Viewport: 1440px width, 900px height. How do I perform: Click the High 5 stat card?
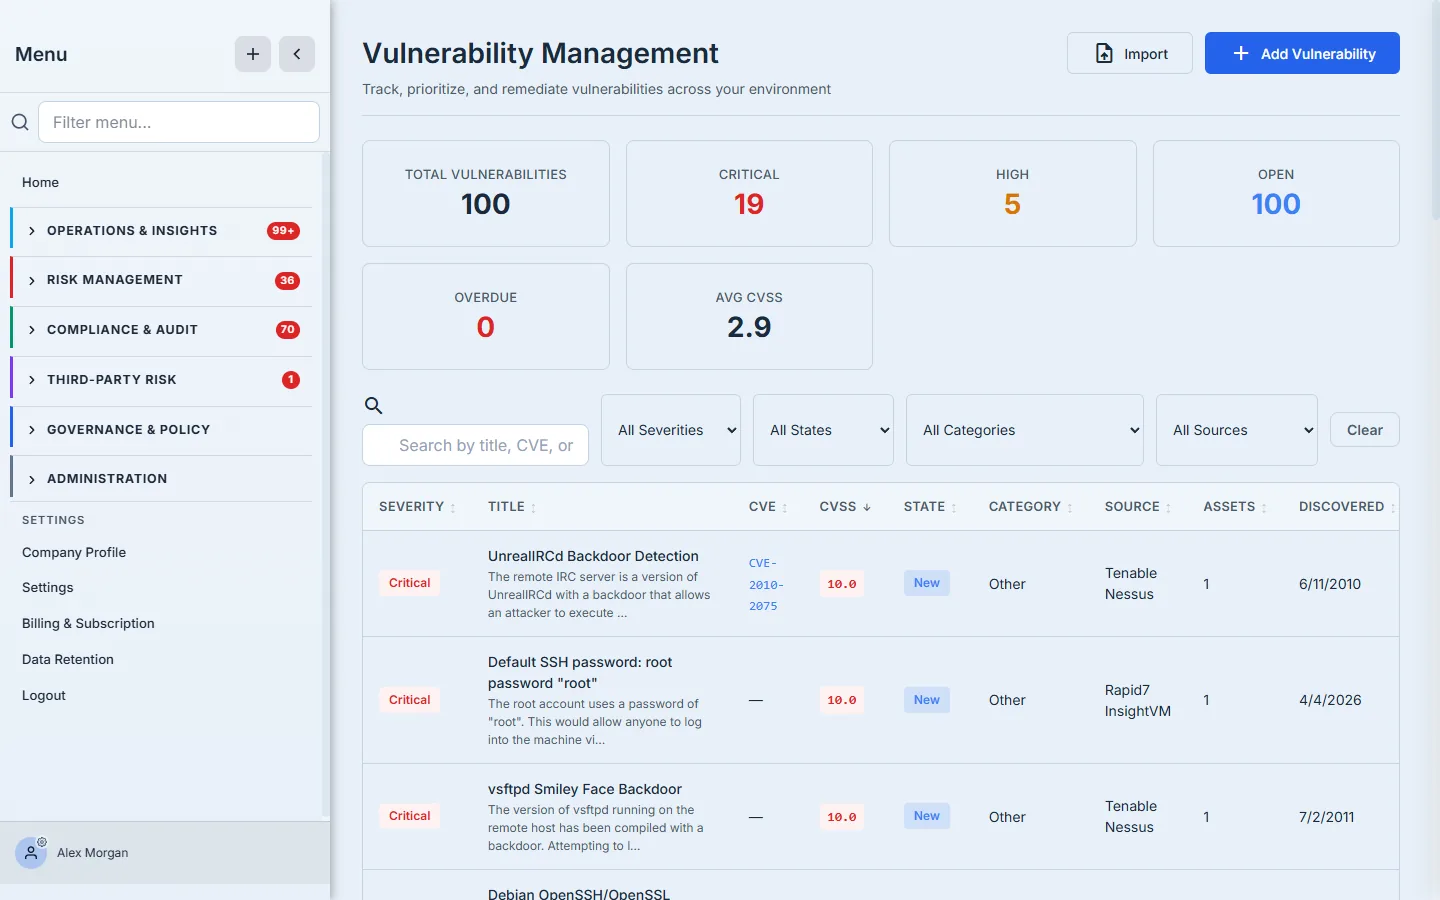click(1012, 193)
